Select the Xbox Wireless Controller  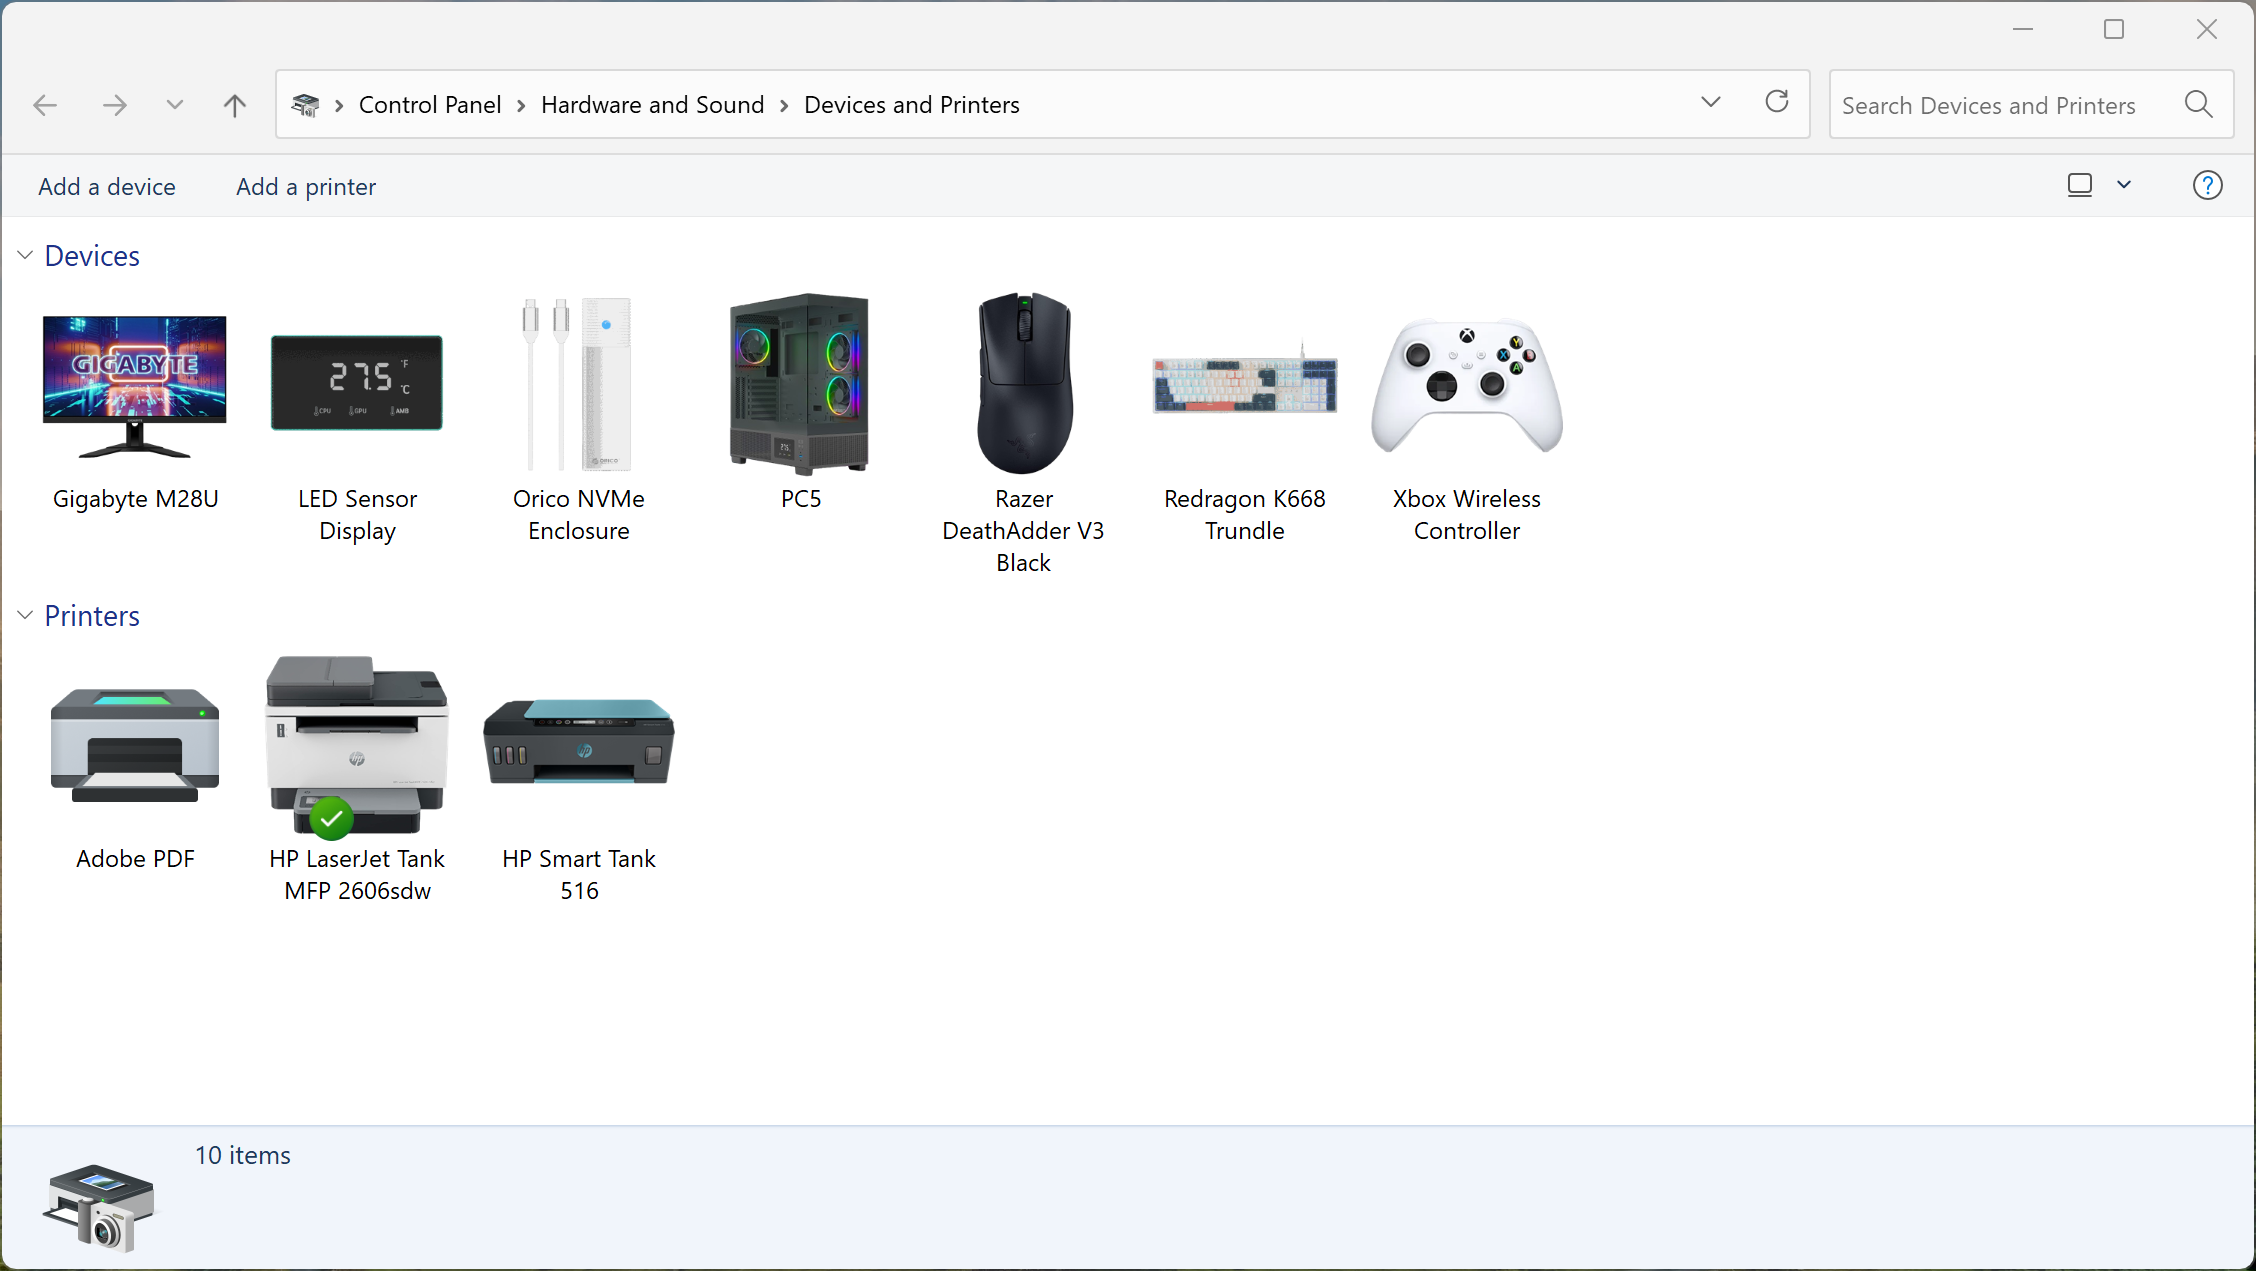(x=1467, y=385)
